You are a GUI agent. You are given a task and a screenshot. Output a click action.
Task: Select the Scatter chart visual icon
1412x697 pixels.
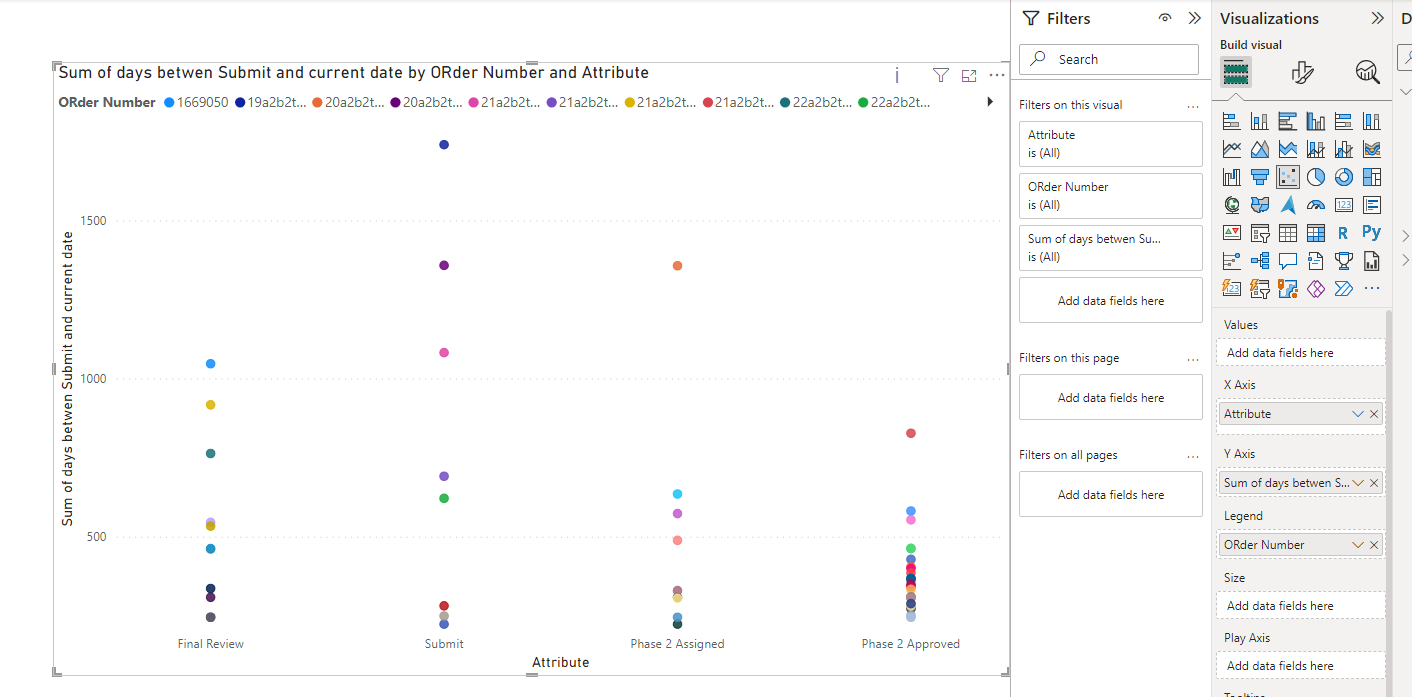[x=1288, y=177]
